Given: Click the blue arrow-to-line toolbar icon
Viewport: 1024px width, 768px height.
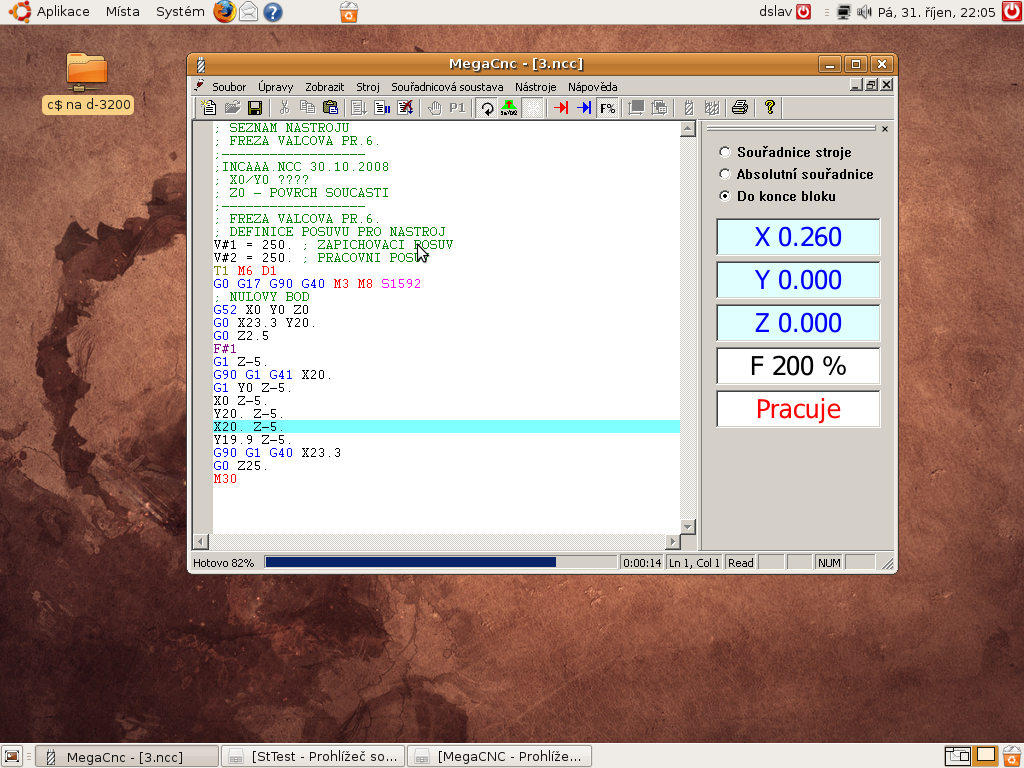Looking at the screenshot, I should pyautogui.click(x=584, y=108).
